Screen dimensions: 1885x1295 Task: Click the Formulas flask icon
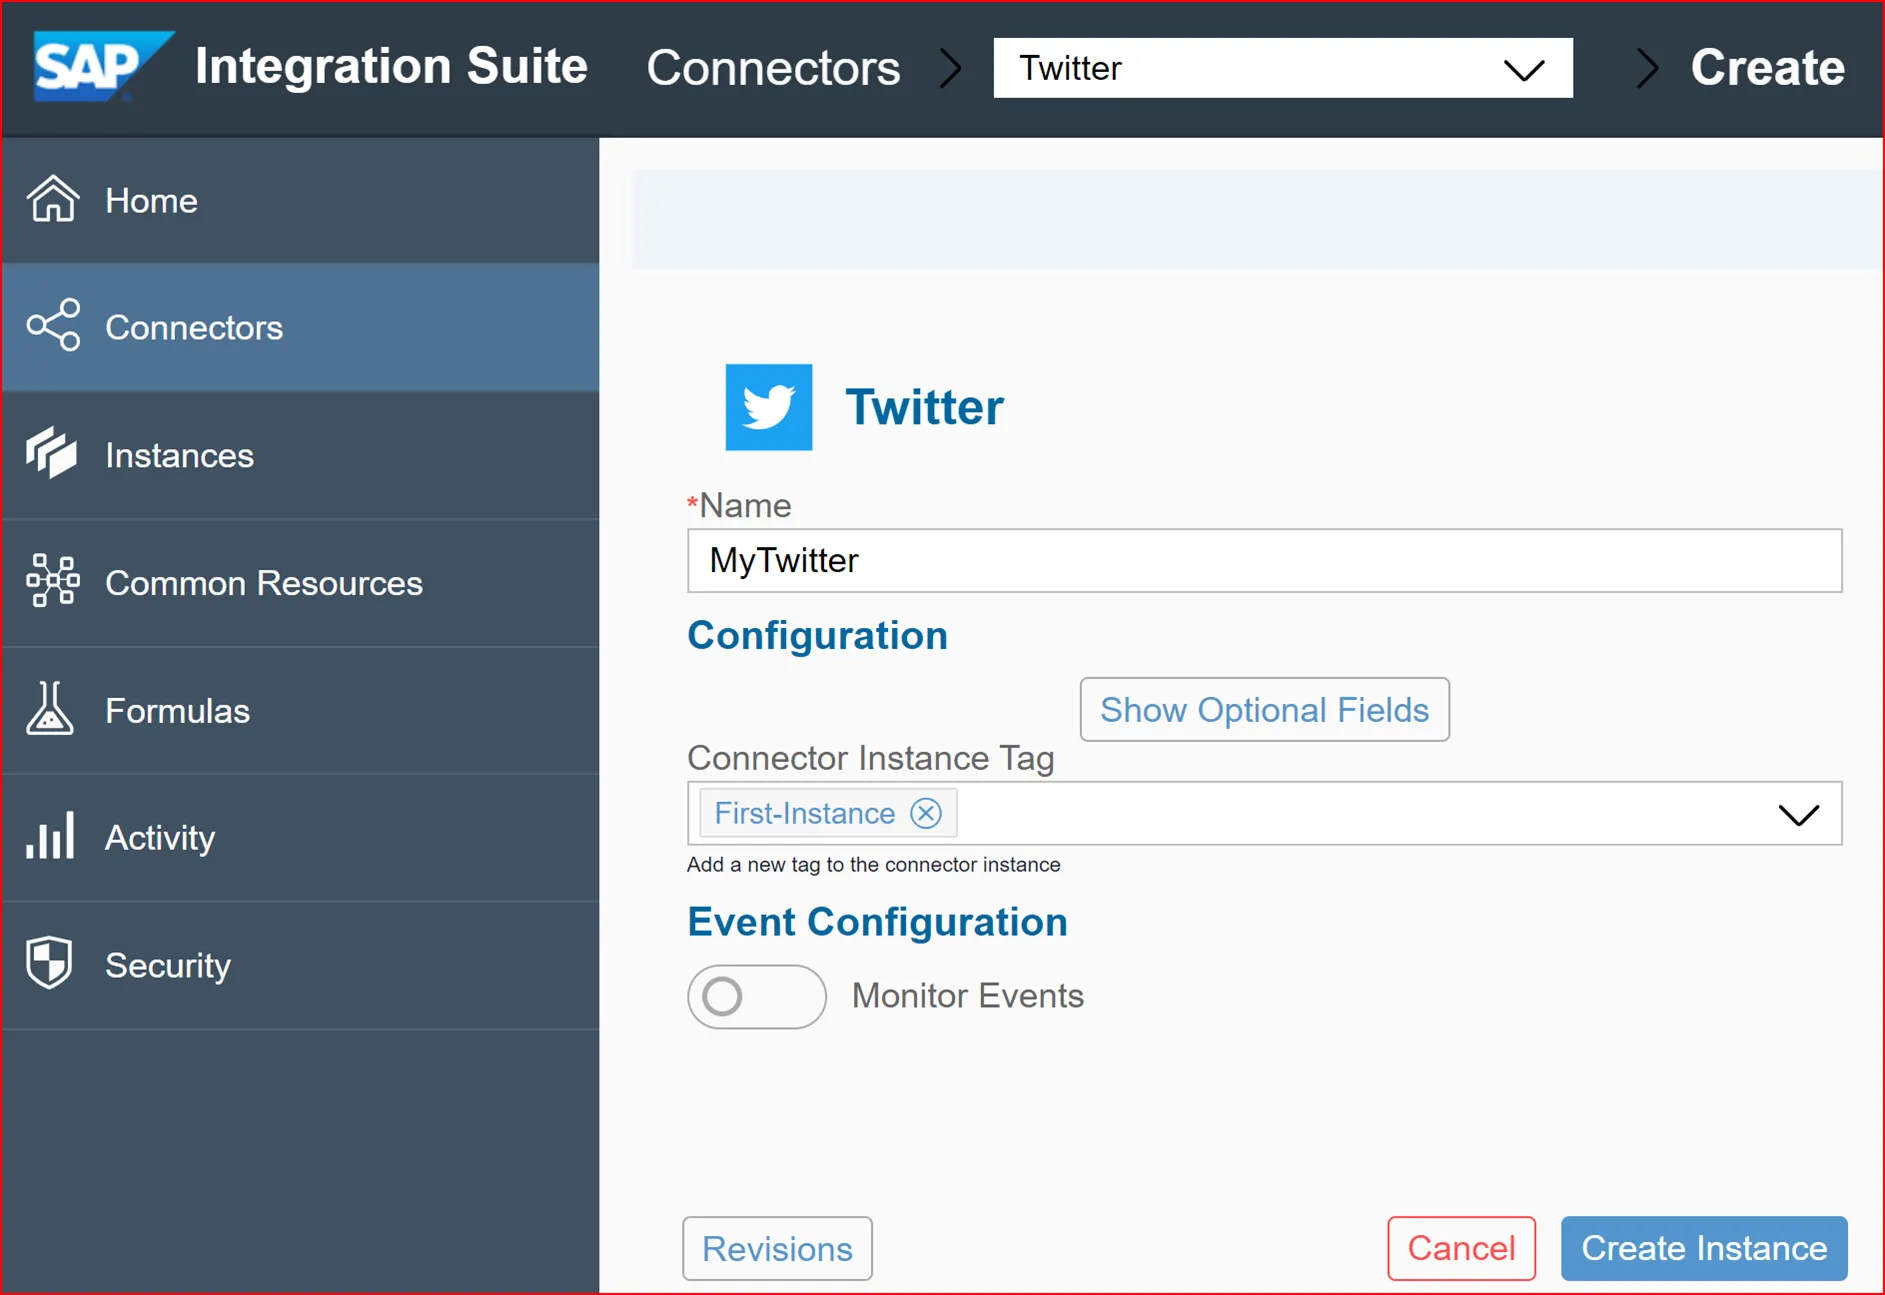52,710
